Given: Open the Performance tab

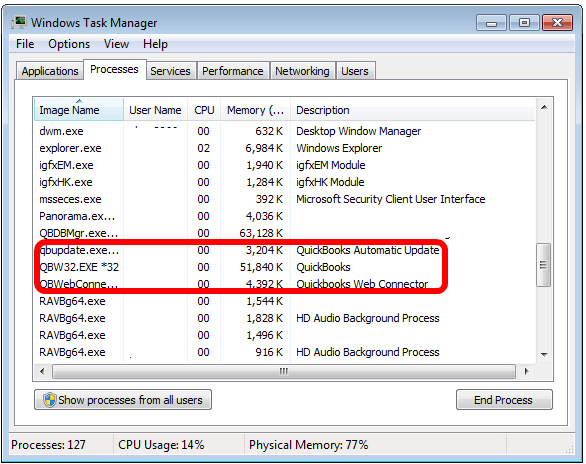Looking at the screenshot, I should pyautogui.click(x=232, y=71).
